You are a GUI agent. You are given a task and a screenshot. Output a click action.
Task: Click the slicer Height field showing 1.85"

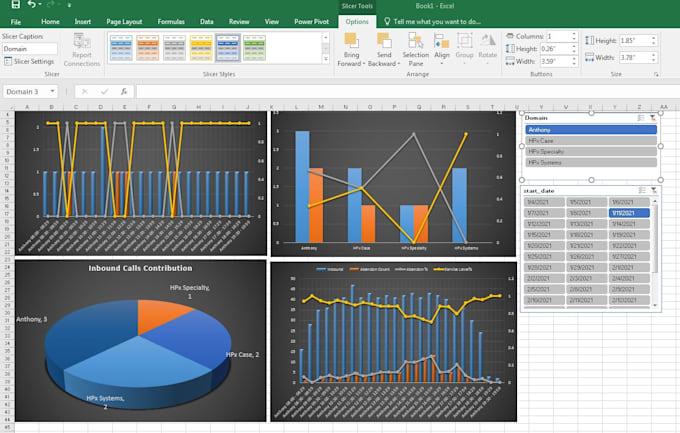click(634, 40)
